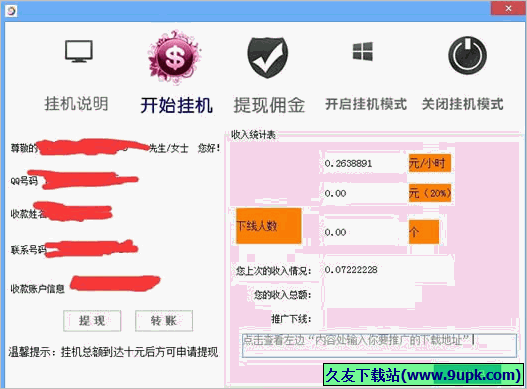Click the Windows logo icon

pos(363,51)
